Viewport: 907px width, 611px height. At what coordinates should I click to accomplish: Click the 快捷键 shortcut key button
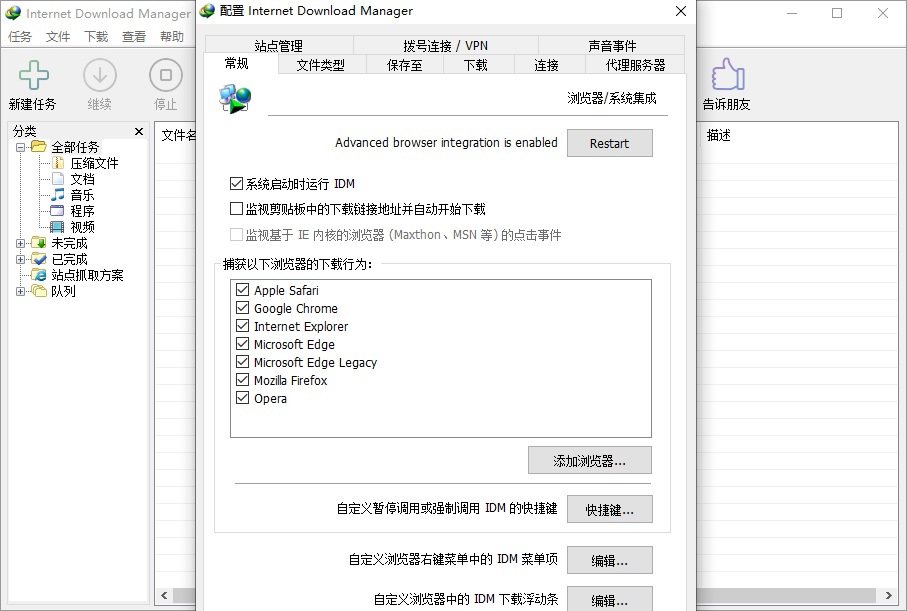[x=609, y=509]
